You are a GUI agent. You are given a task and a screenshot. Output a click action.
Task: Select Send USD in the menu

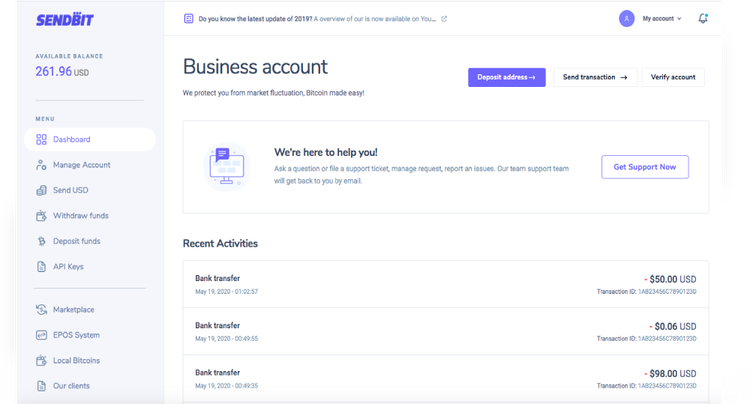point(70,190)
